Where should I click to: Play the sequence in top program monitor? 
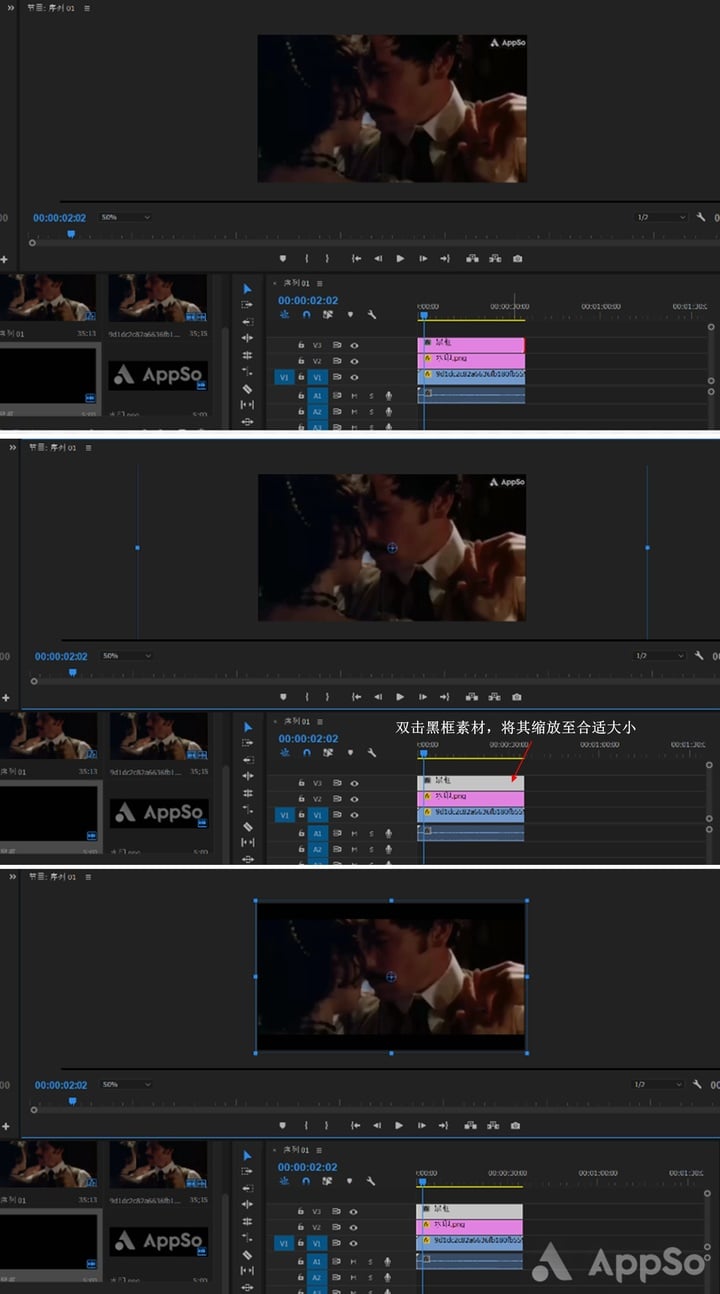pyautogui.click(x=400, y=258)
